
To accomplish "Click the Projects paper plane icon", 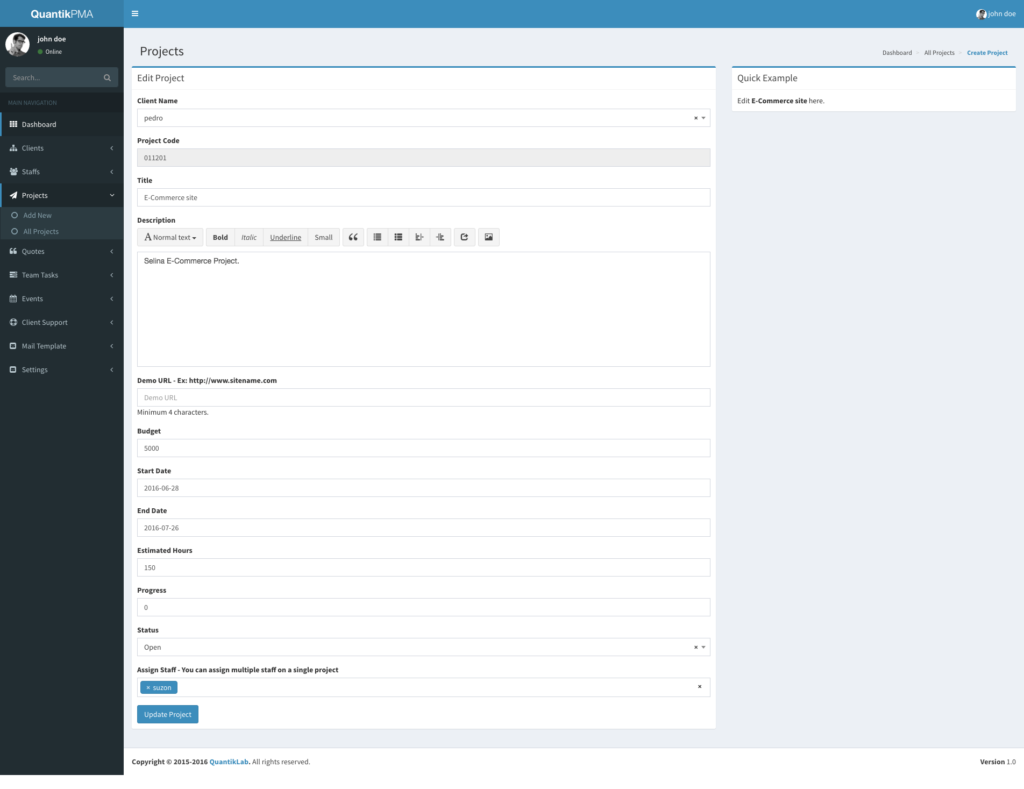I will (13, 195).
